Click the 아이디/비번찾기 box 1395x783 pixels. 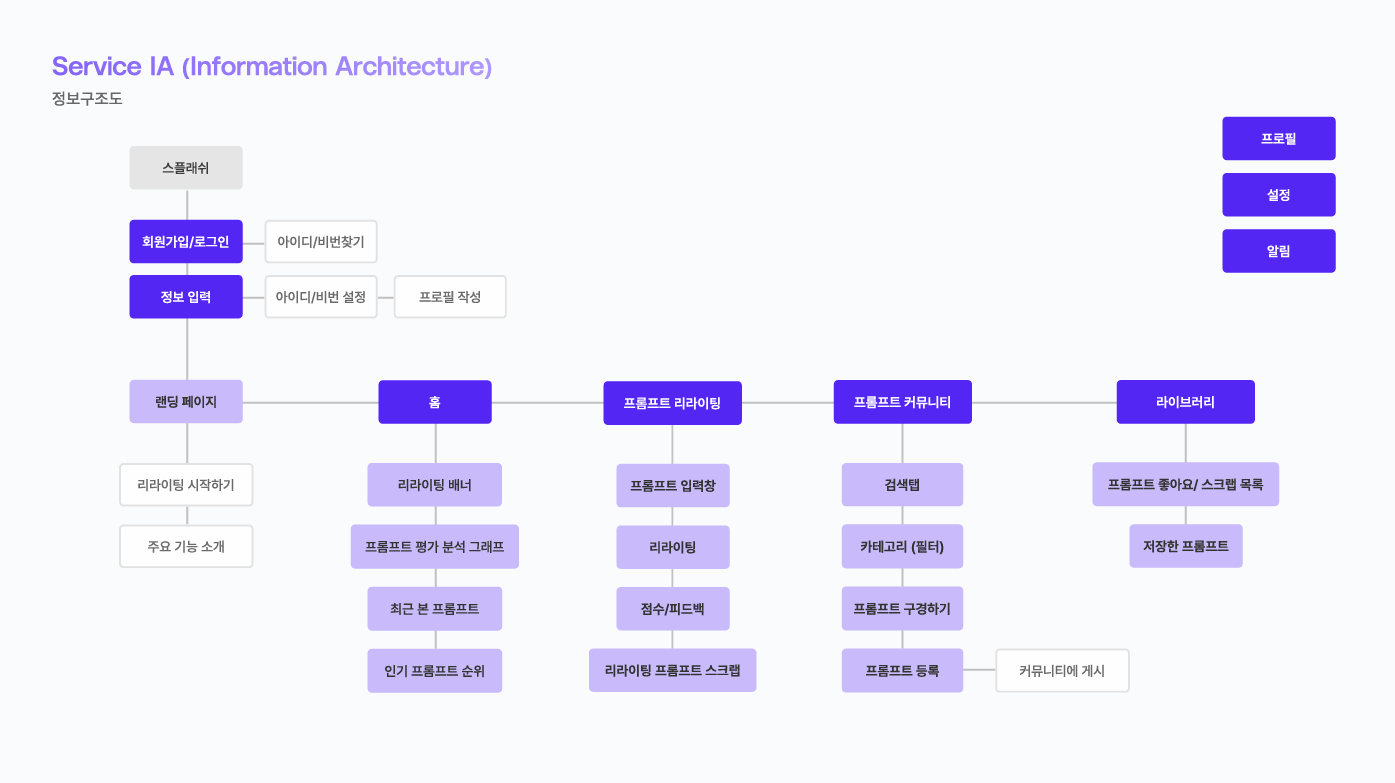click(321, 242)
